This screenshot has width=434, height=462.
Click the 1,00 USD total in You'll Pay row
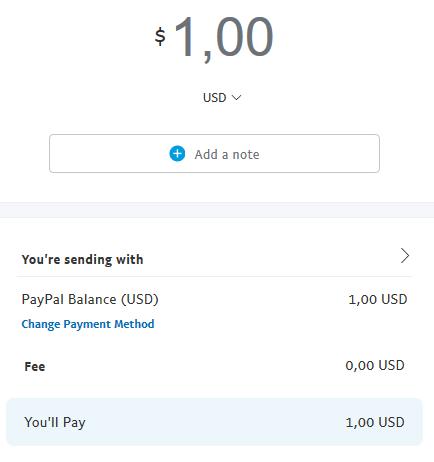(375, 422)
